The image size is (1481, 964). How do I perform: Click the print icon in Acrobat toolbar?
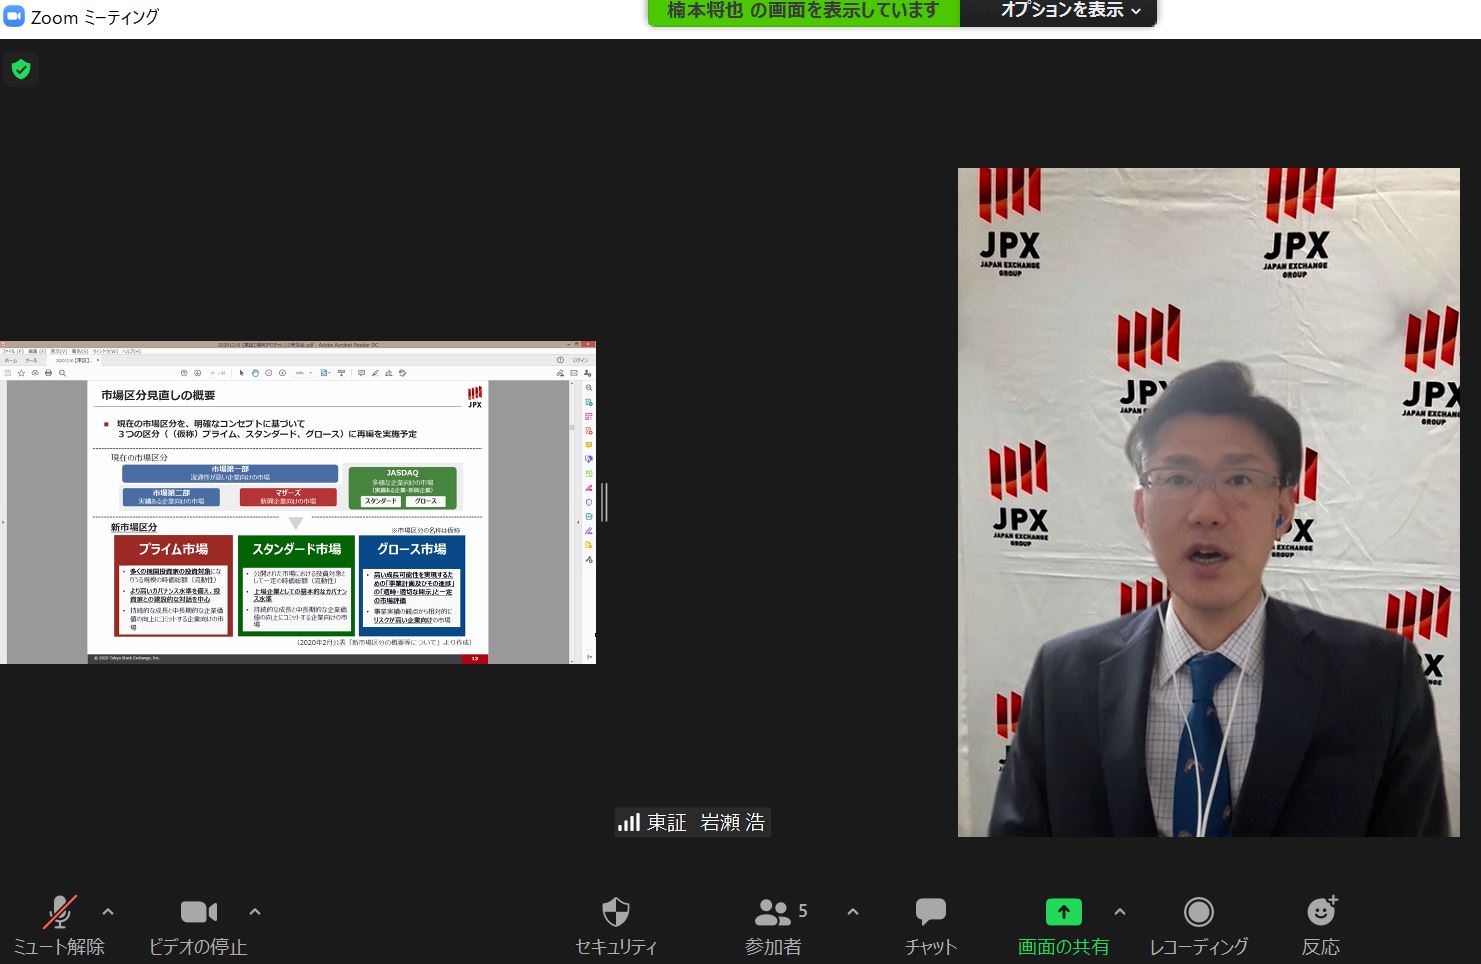48,373
